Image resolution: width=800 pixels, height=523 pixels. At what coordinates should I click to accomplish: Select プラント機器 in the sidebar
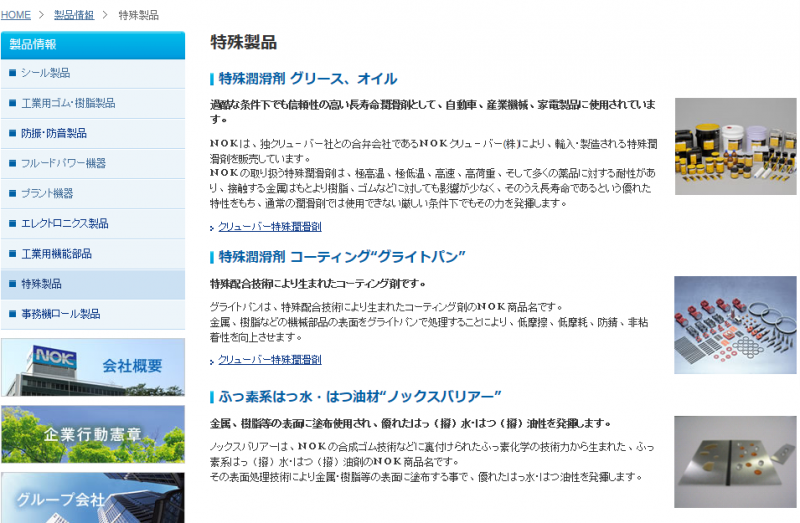point(93,194)
